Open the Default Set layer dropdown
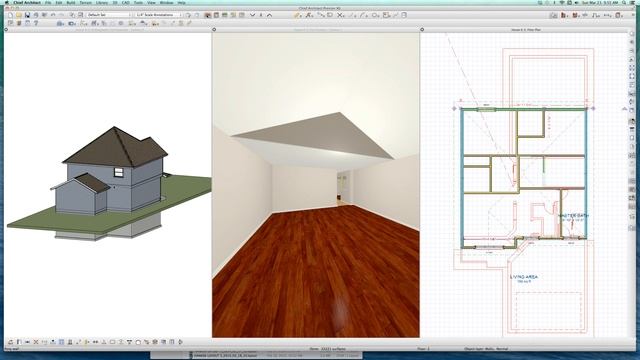Screen dimensions: 640x360 click(109, 15)
